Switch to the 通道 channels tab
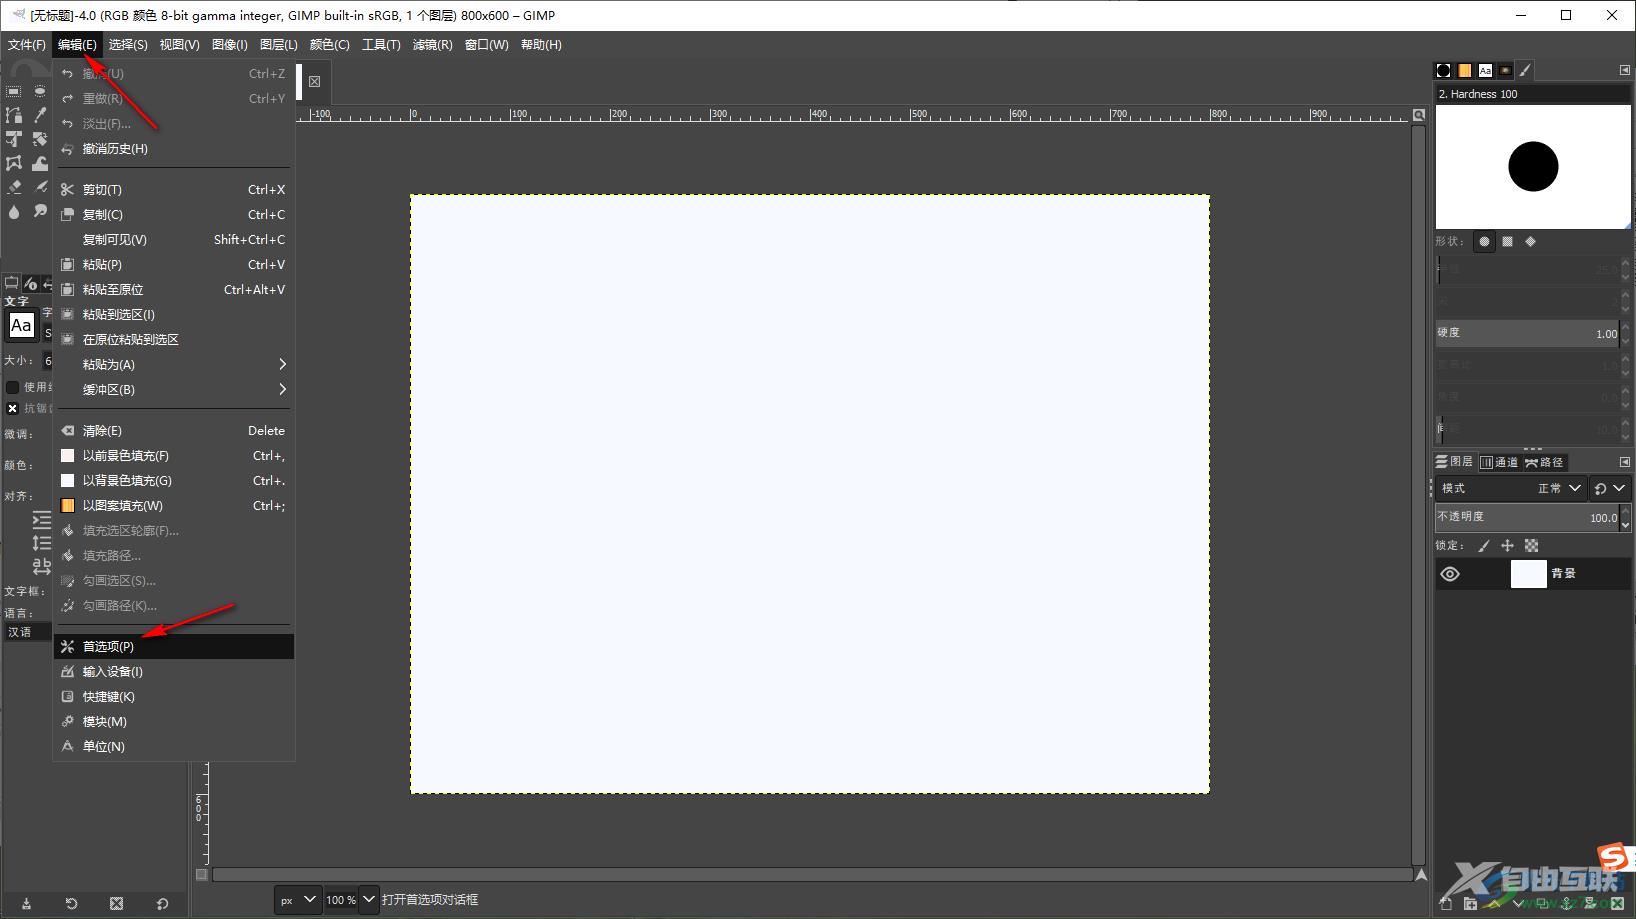This screenshot has width=1636, height=919. pyautogui.click(x=1499, y=462)
